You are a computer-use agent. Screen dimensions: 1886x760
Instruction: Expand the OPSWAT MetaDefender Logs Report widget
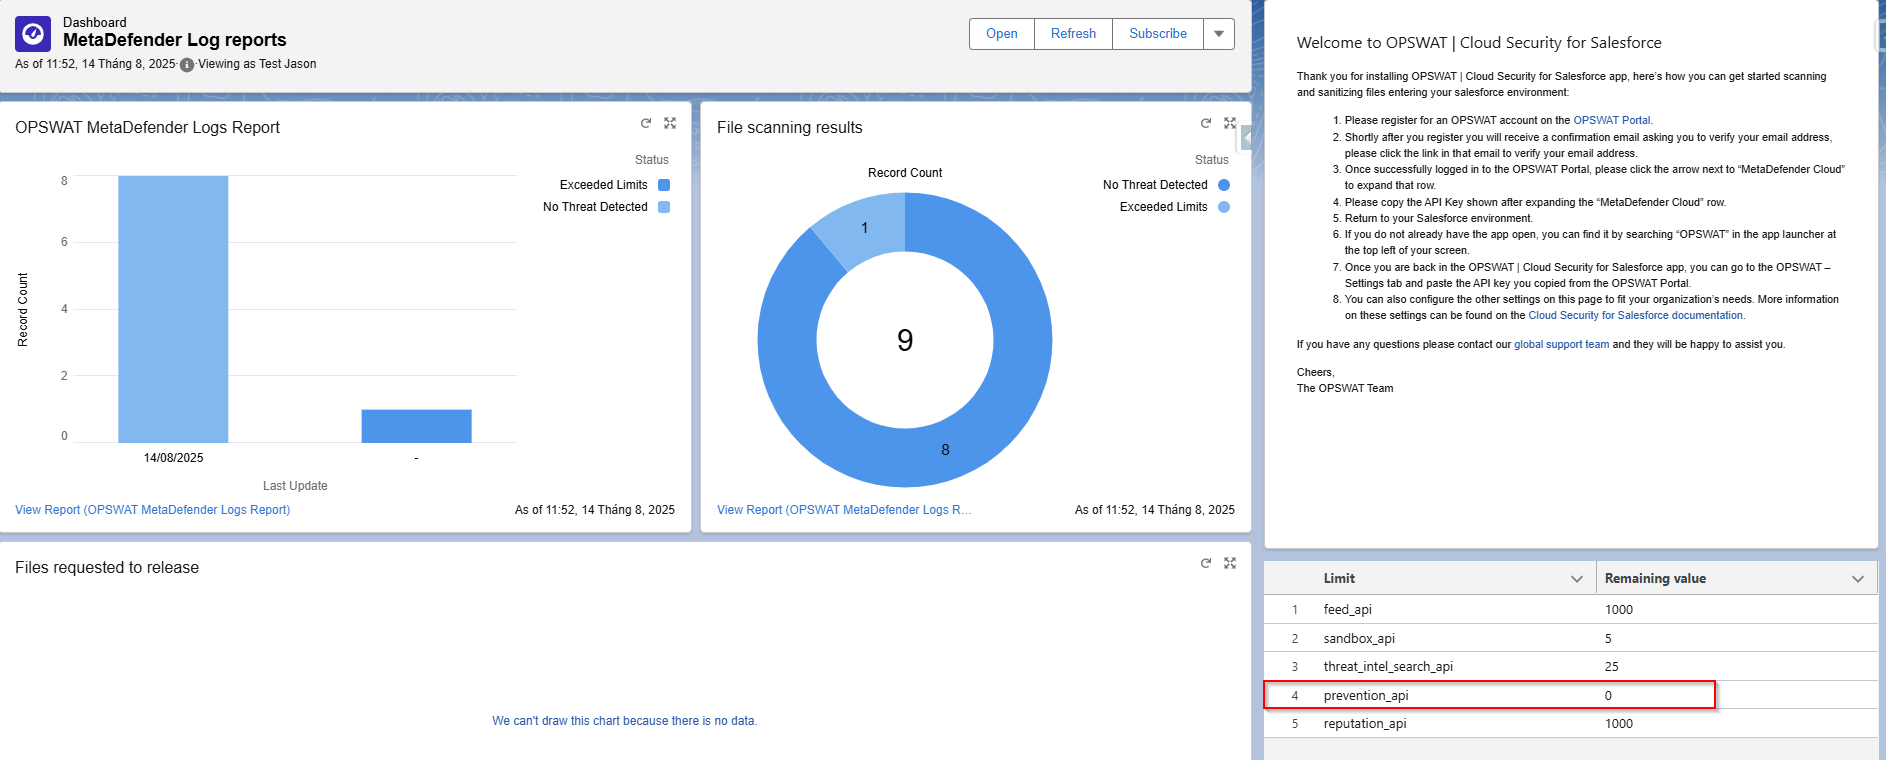click(x=670, y=123)
